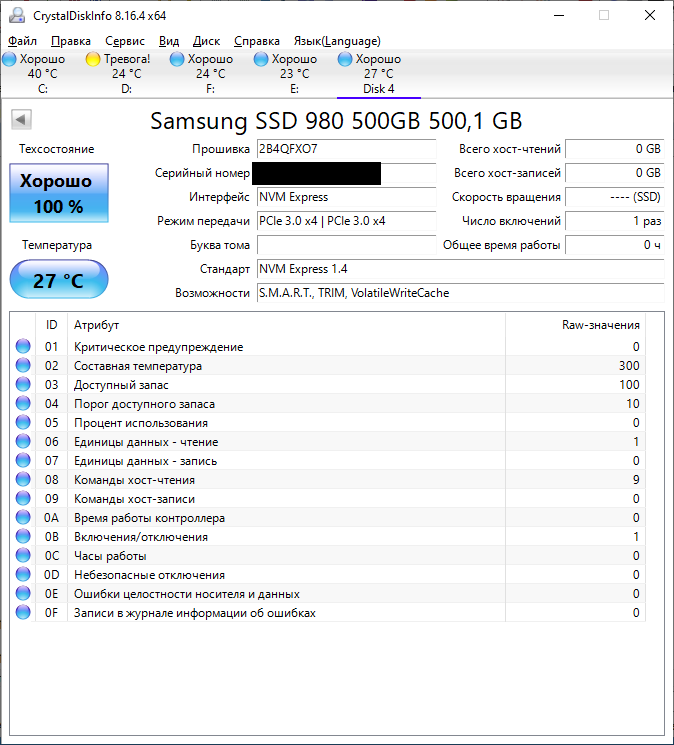Switch to disk F: tab
674x745 pixels.
pos(210,74)
